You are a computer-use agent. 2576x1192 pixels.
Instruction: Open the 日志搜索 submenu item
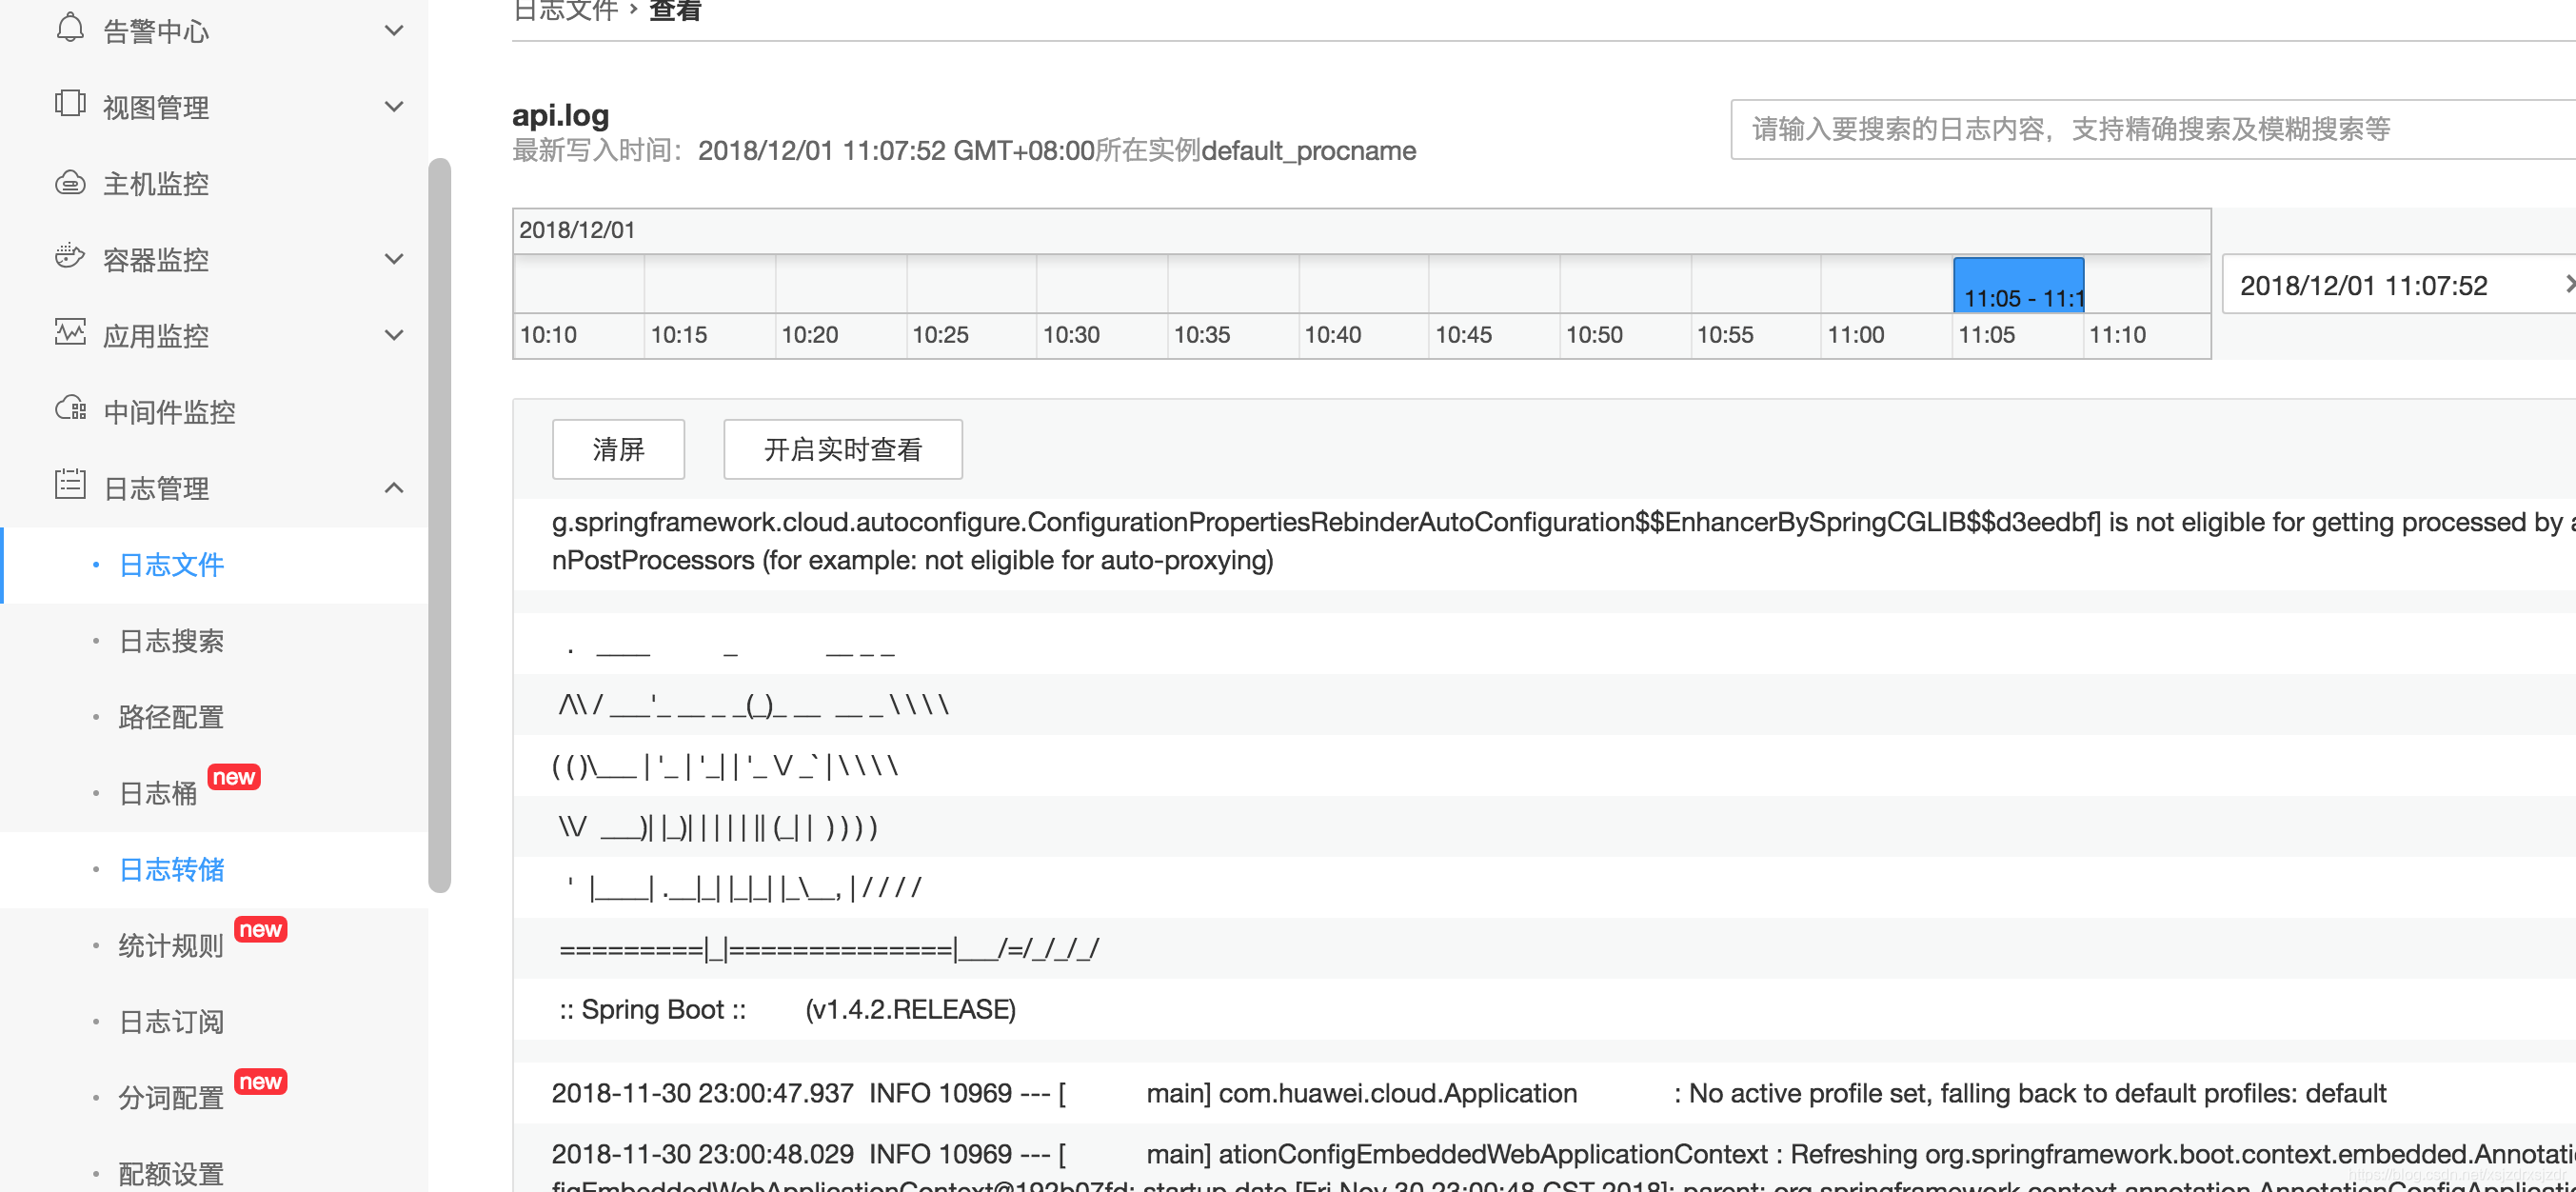(171, 641)
